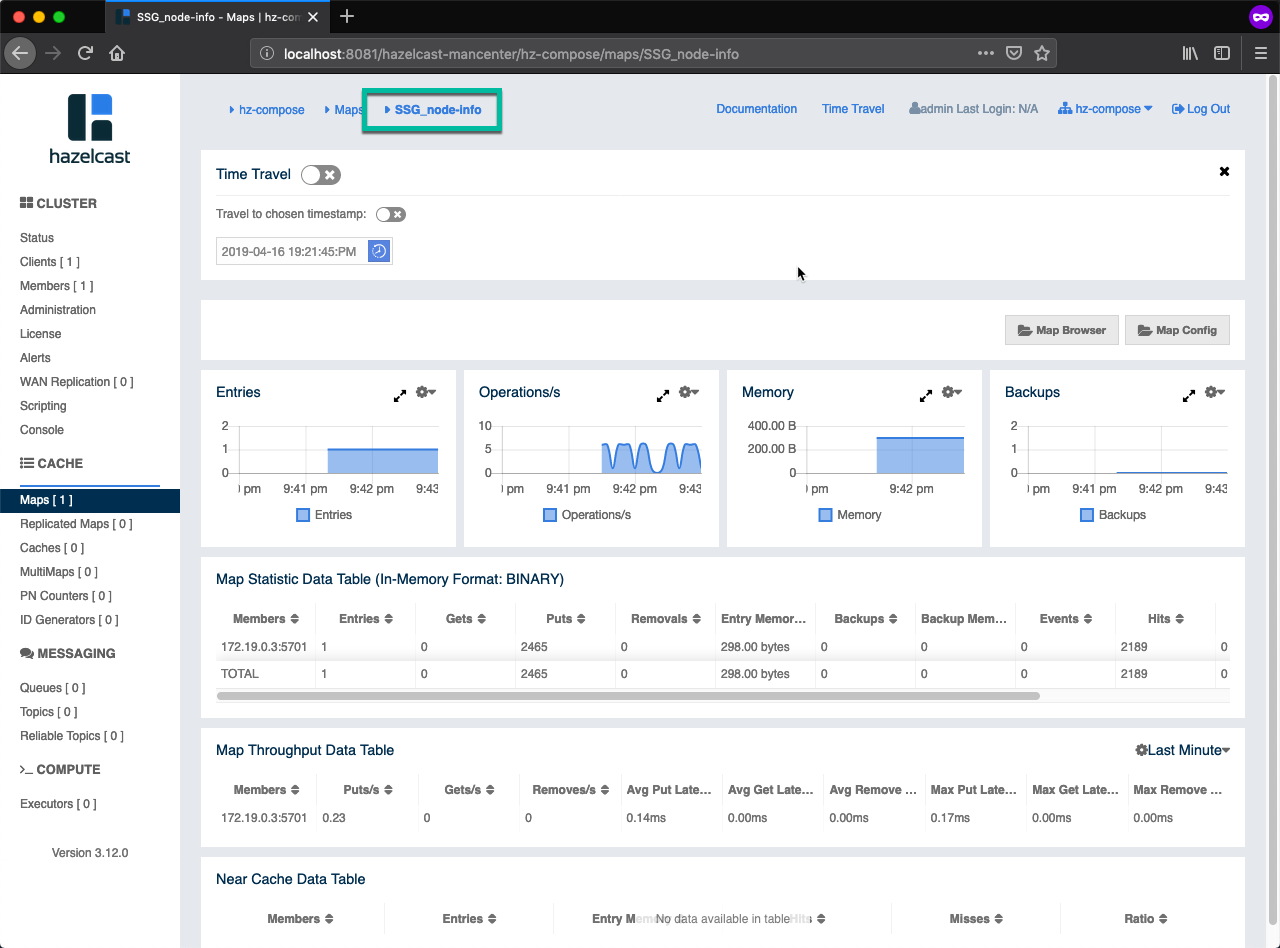The image size is (1280, 948).
Task: Open Topics [ 0 ]
Action: coord(48,712)
